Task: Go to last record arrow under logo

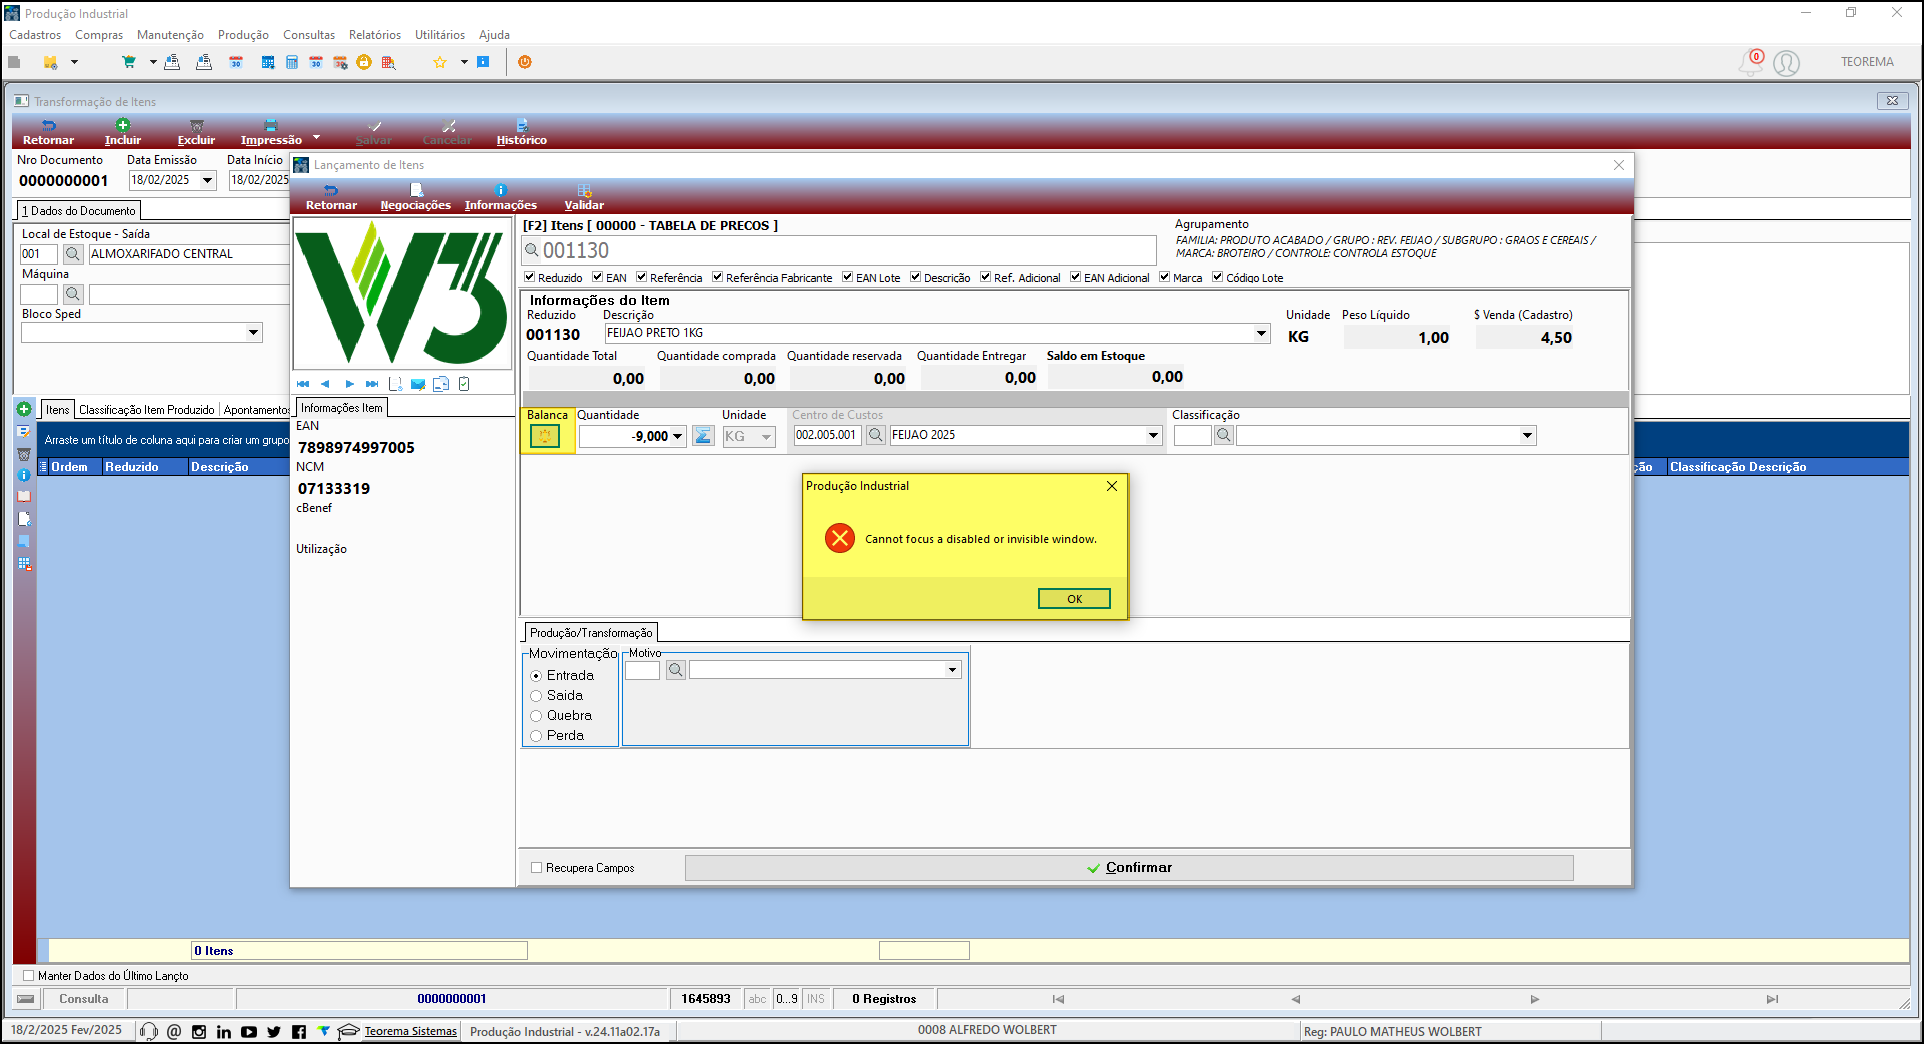Action: pos(372,384)
